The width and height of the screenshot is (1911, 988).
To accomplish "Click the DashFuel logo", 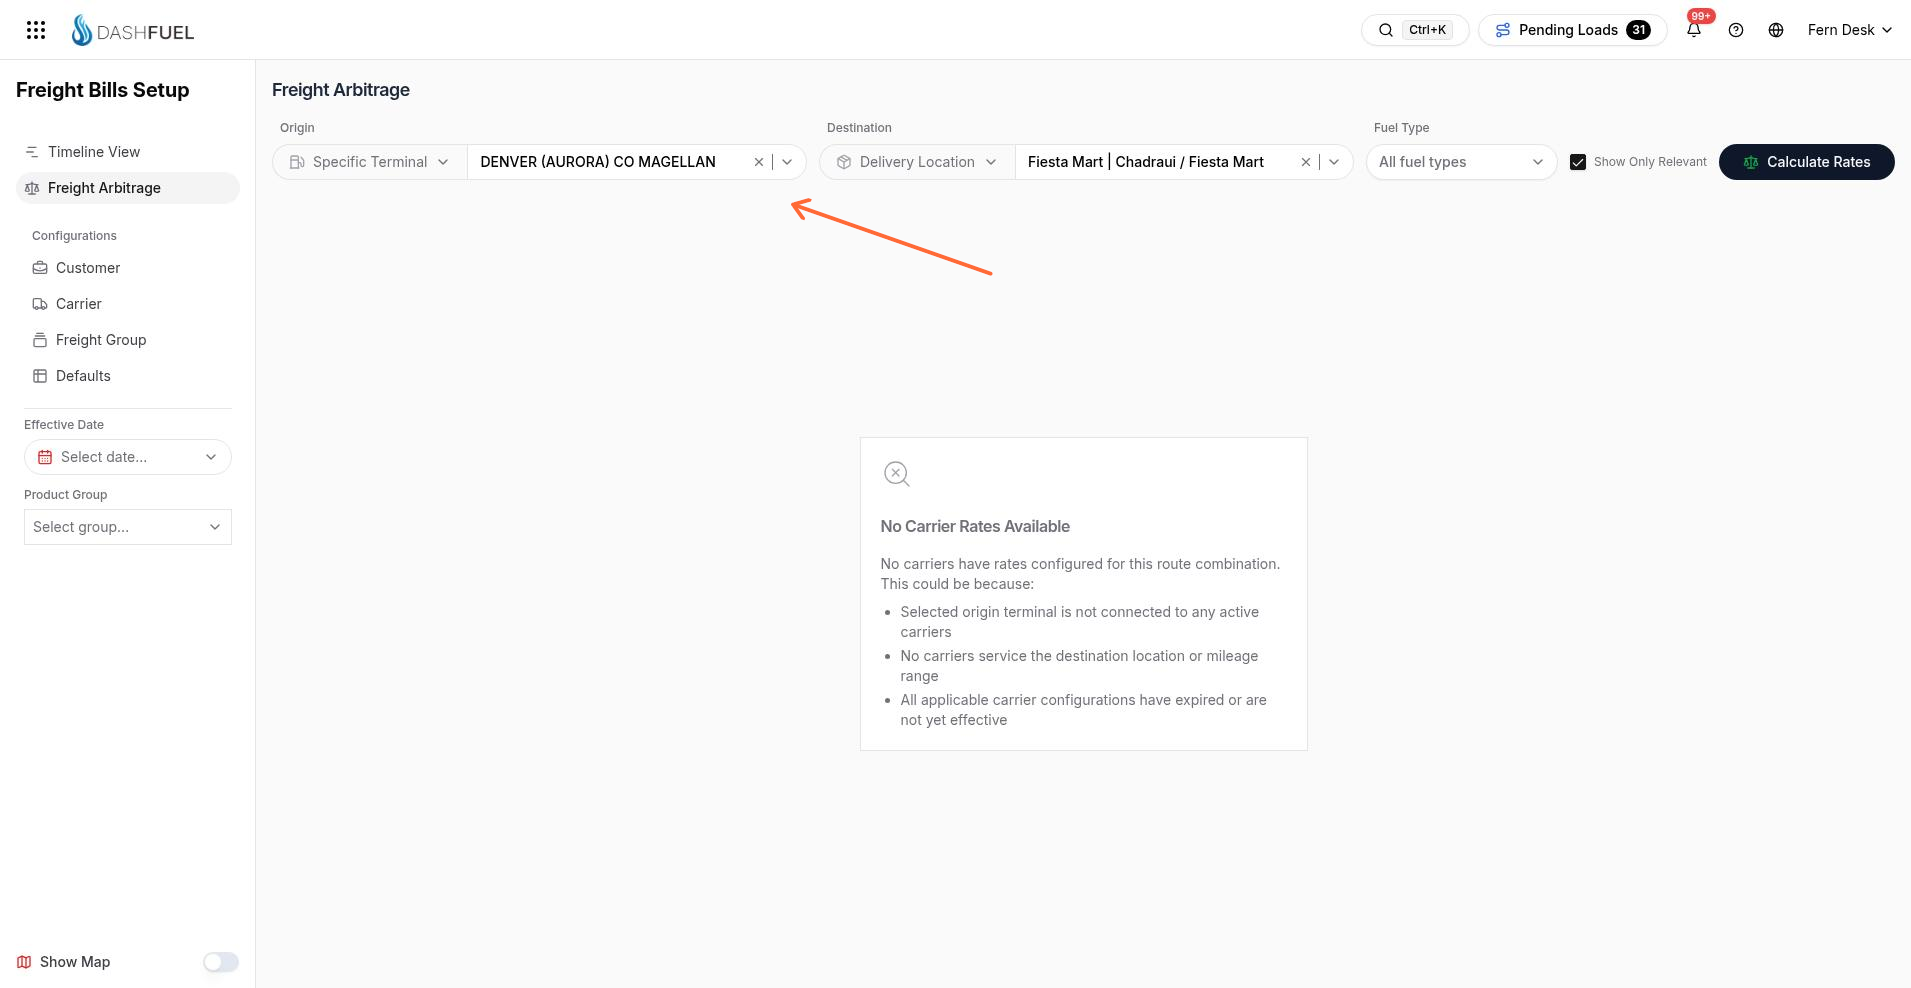I will [x=133, y=31].
